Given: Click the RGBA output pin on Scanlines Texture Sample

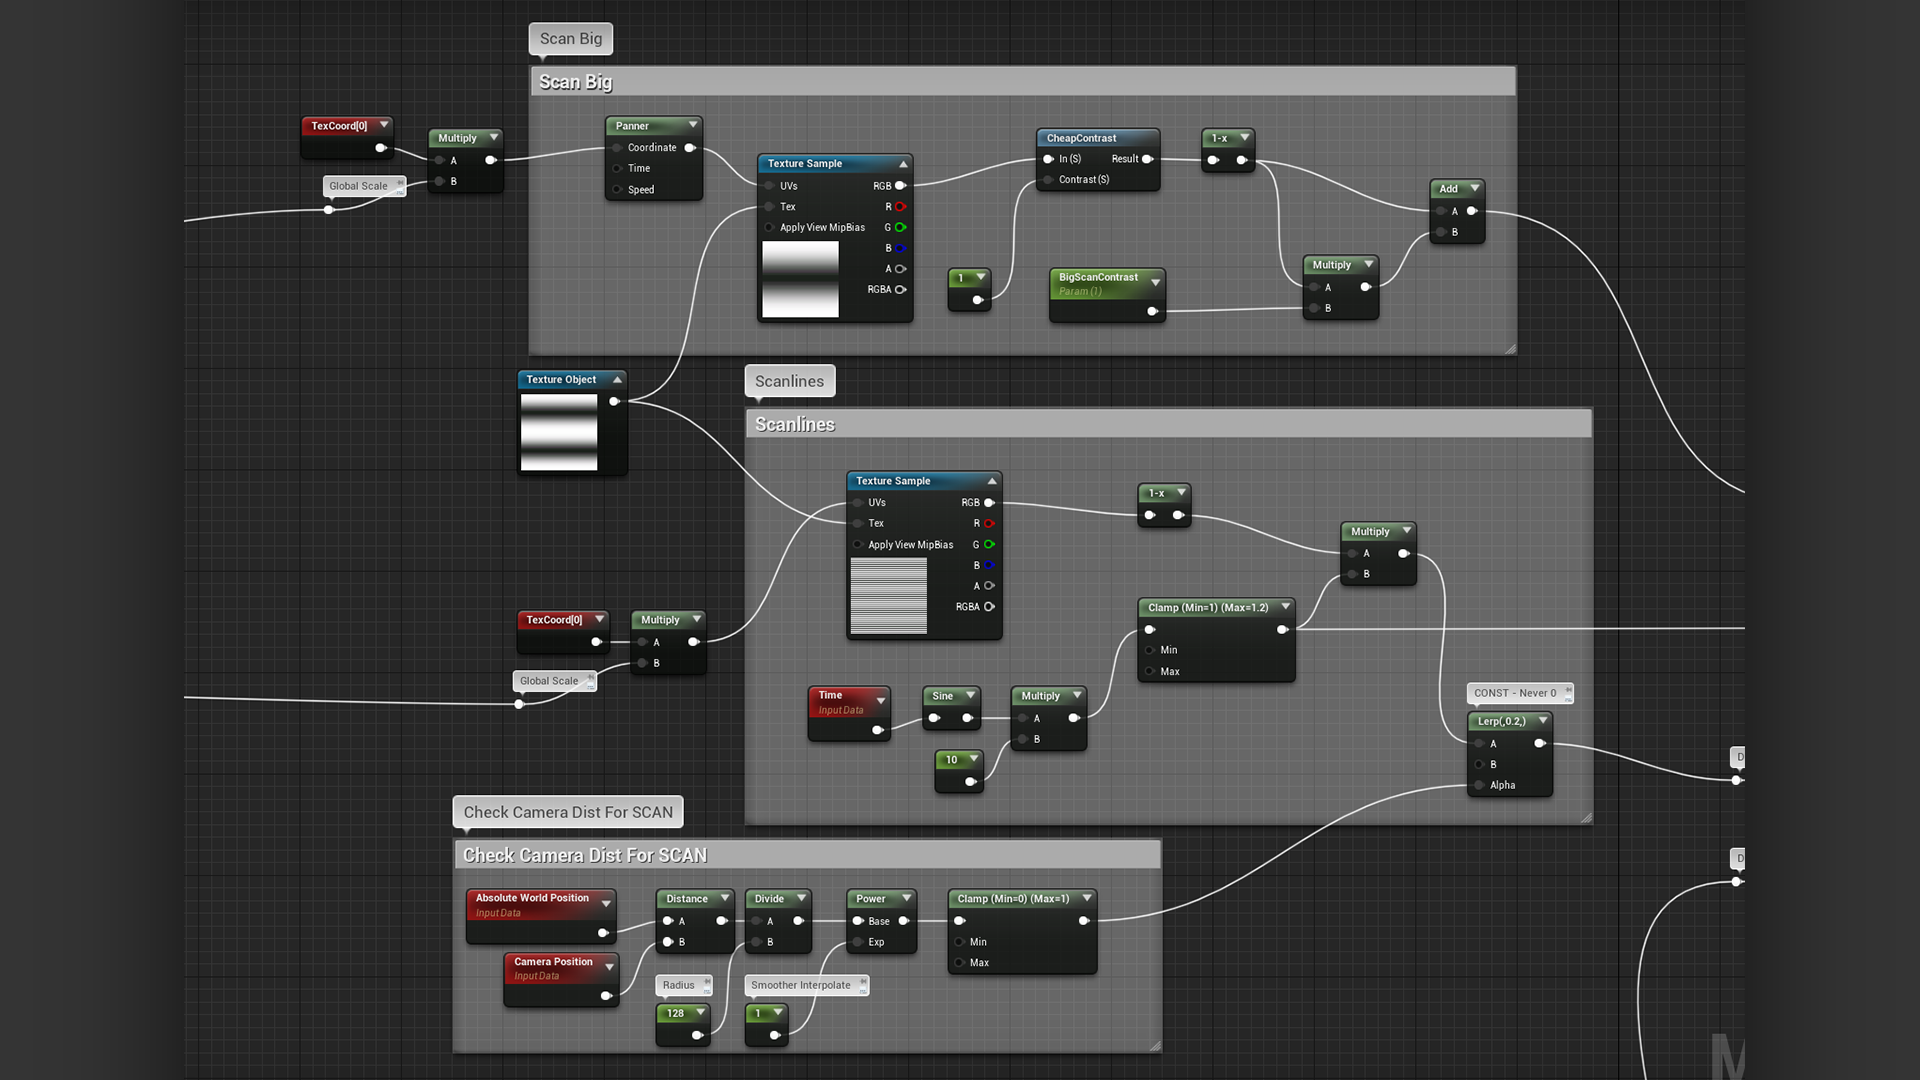Looking at the screenshot, I should (989, 607).
